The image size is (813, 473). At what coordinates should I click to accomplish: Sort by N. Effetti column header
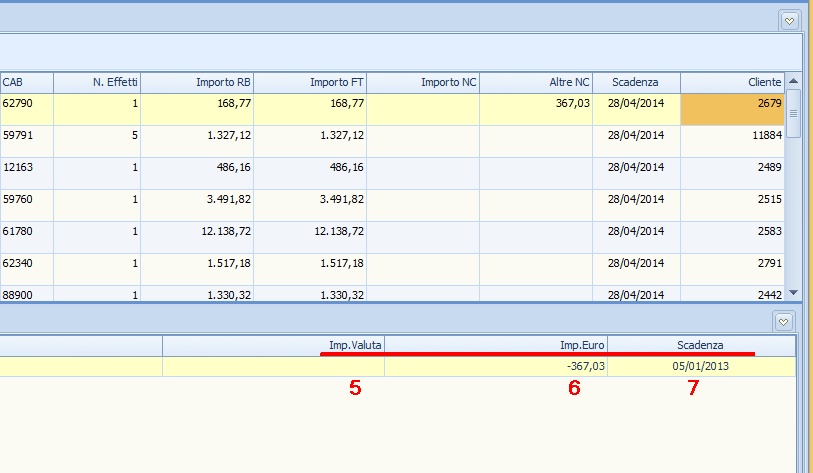(x=97, y=82)
